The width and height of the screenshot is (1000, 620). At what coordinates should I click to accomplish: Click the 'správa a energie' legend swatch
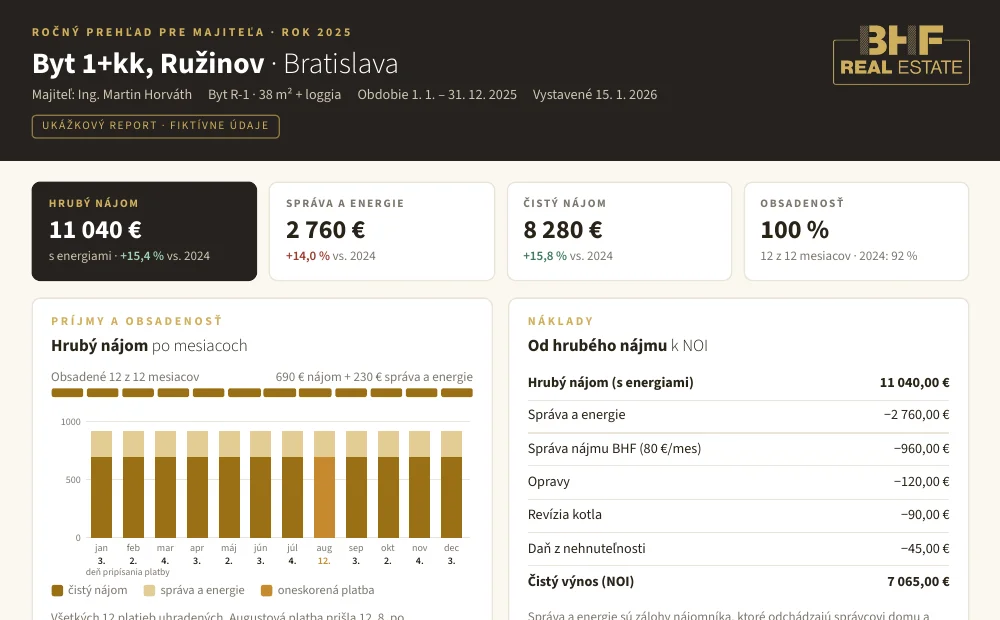(149, 591)
